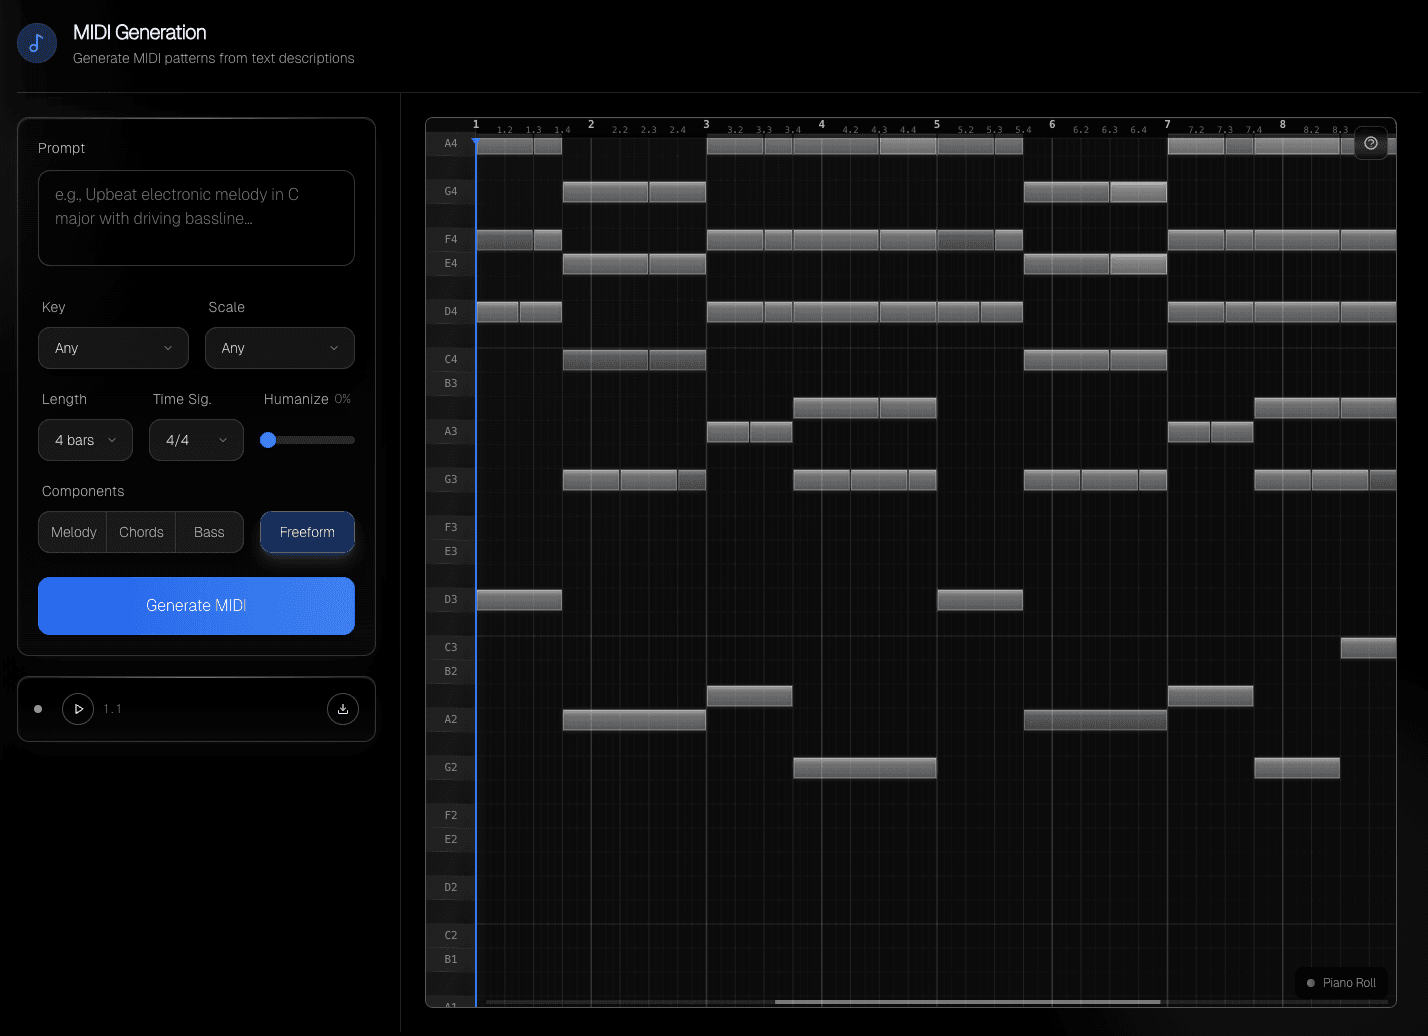Viewport: 1428px width, 1036px height.
Task: Click inside the Prompt text field
Action: coord(196,218)
